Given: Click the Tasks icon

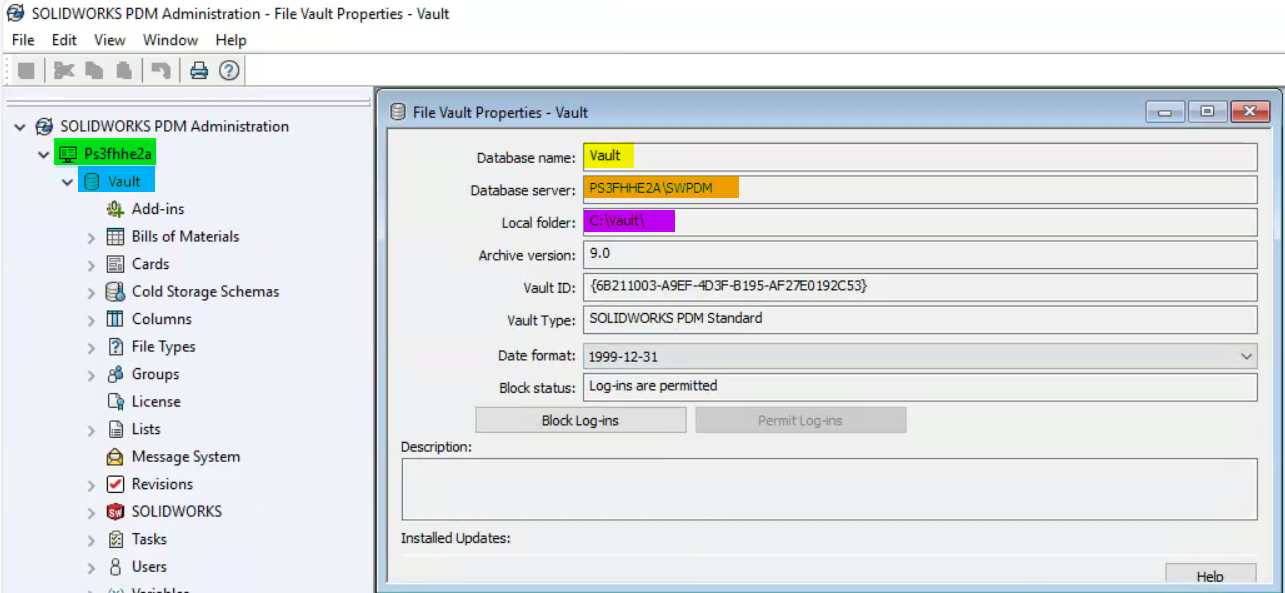Looking at the screenshot, I should point(115,539).
